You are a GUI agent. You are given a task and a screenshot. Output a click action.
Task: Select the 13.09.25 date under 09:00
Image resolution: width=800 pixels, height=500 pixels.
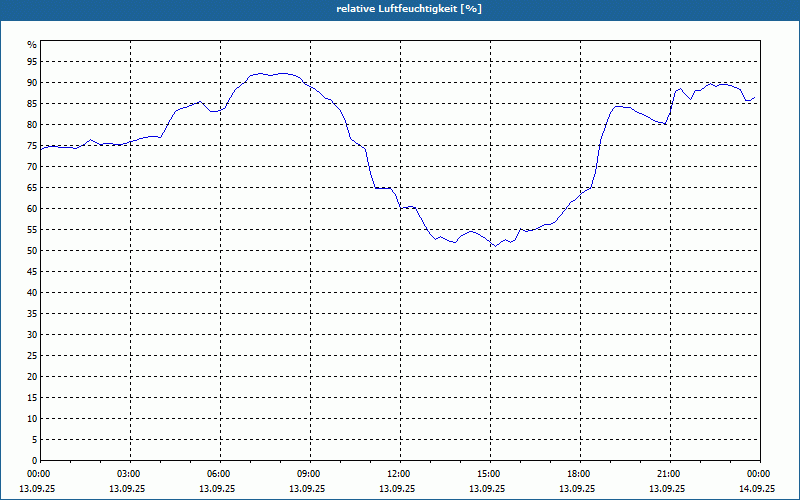[x=307, y=489]
